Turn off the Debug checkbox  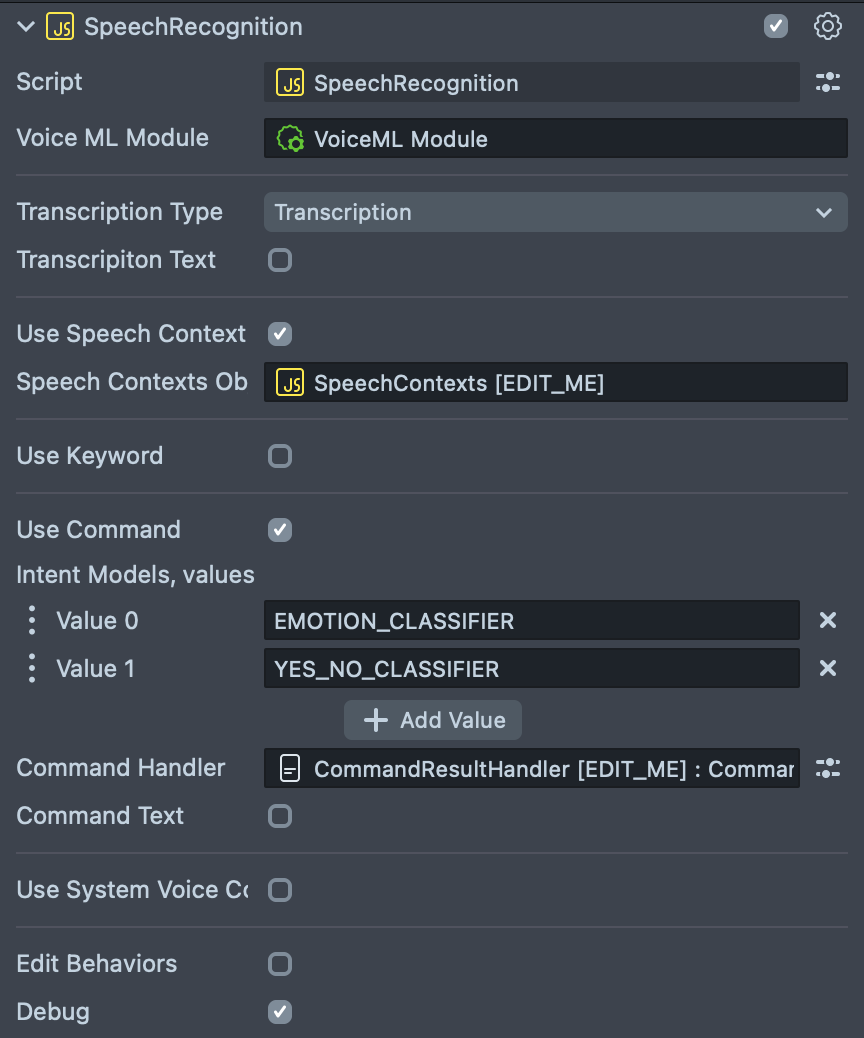(280, 1012)
